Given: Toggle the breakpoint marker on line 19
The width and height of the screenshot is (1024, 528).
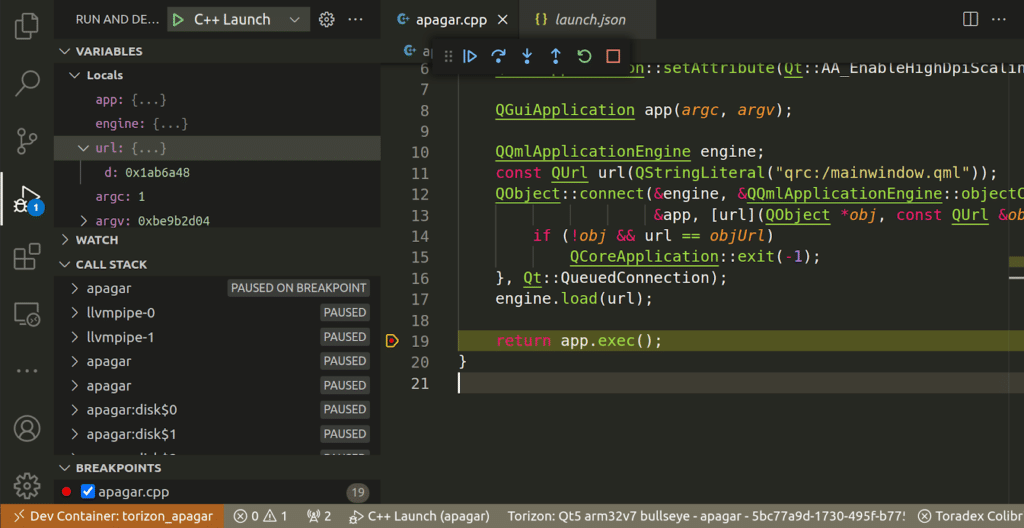Looking at the screenshot, I should (x=392, y=341).
